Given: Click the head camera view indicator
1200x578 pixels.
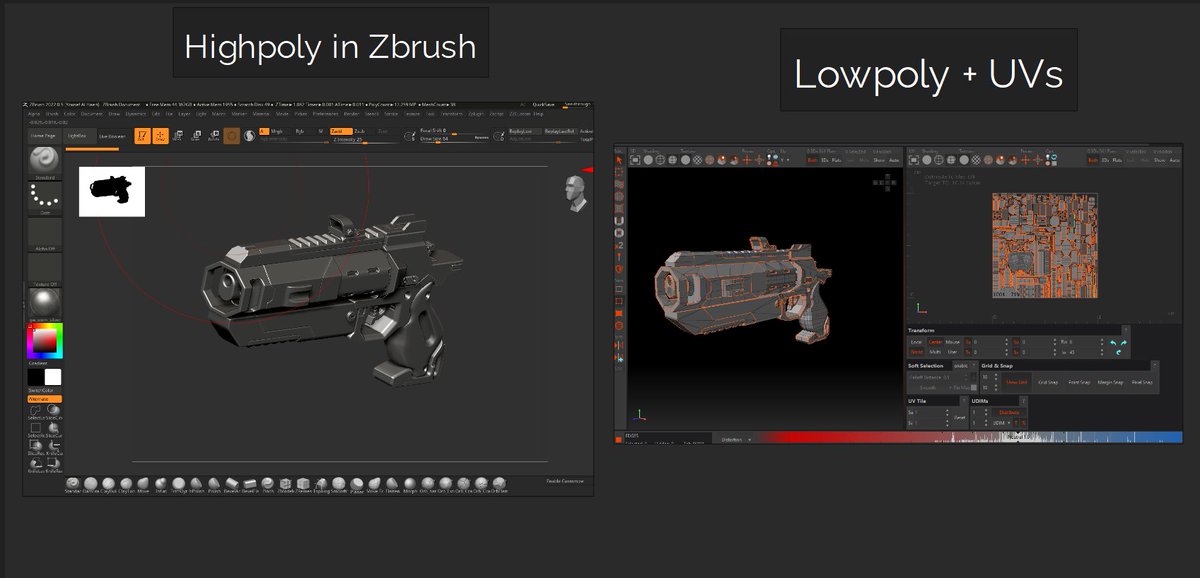Looking at the screenshot, I should [574, 193].
